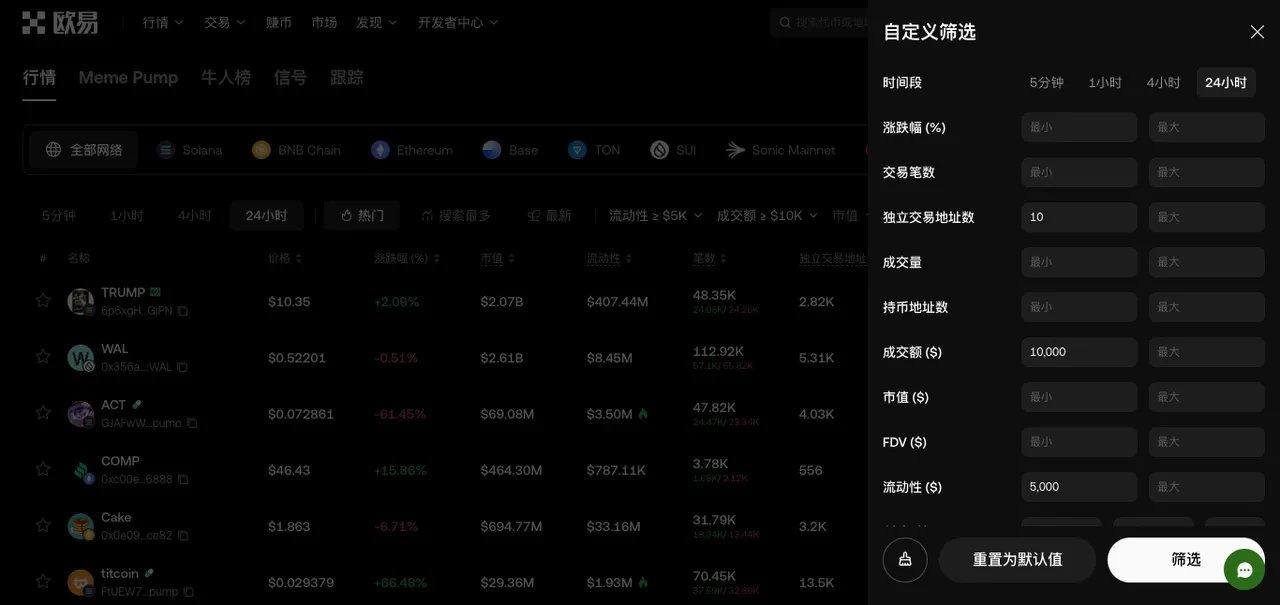Select 1小时 in the filter panel 时间段
The width and height of the screenshot is (1280, 605).
tap(1105, 83)
